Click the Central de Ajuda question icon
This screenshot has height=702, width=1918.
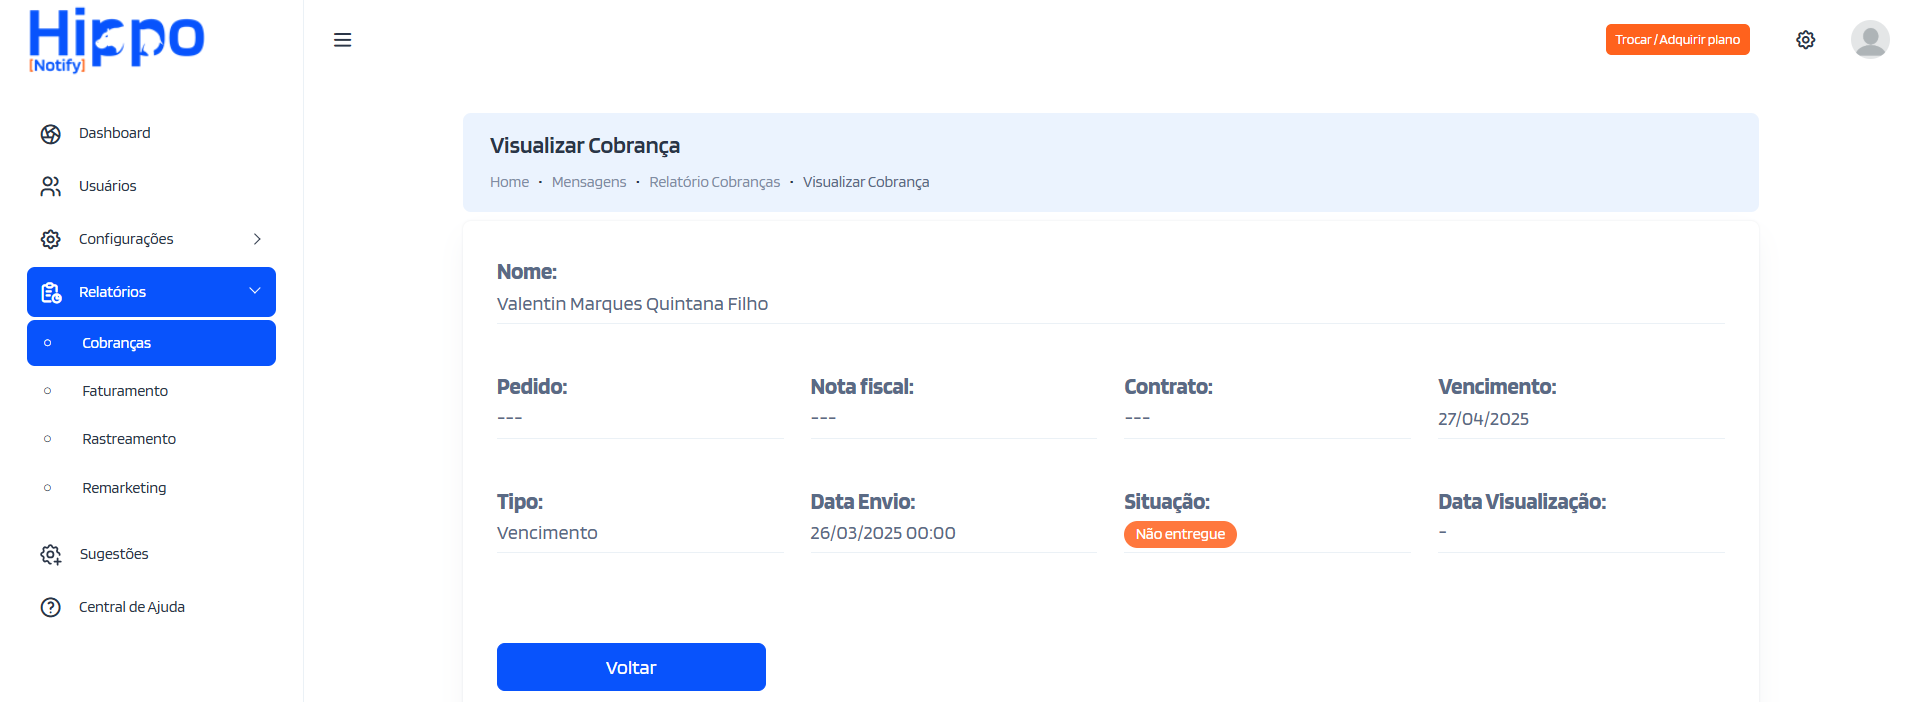[51, 608]
